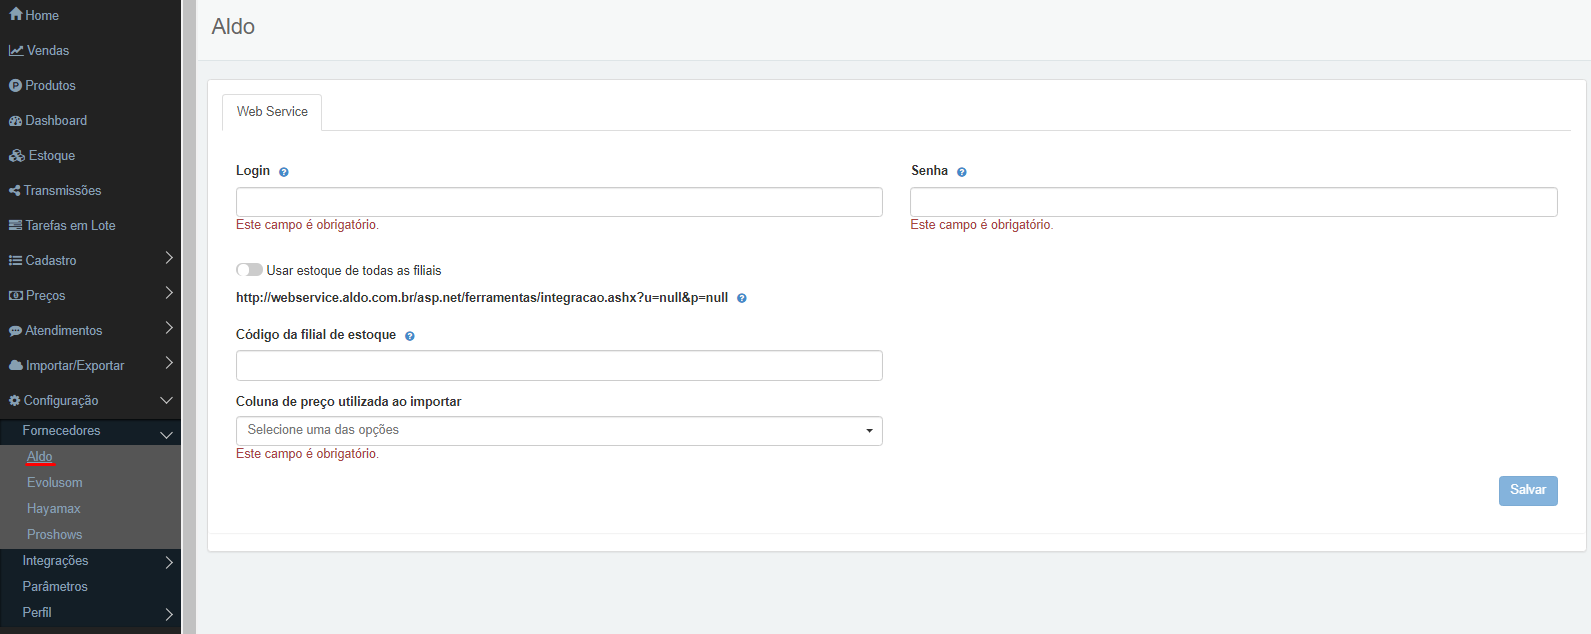Click the Produtos sidebar icon
The width and height of the screenshot is (1591, 634).
(x=15, y=86)
